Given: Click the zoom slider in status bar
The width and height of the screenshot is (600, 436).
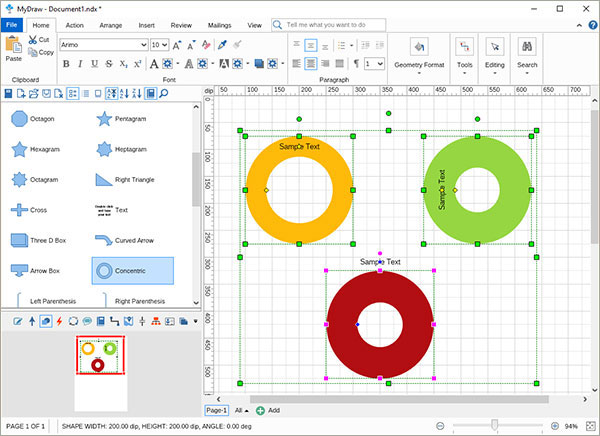Looking at the screenshot, I should [x=495, y=426].
